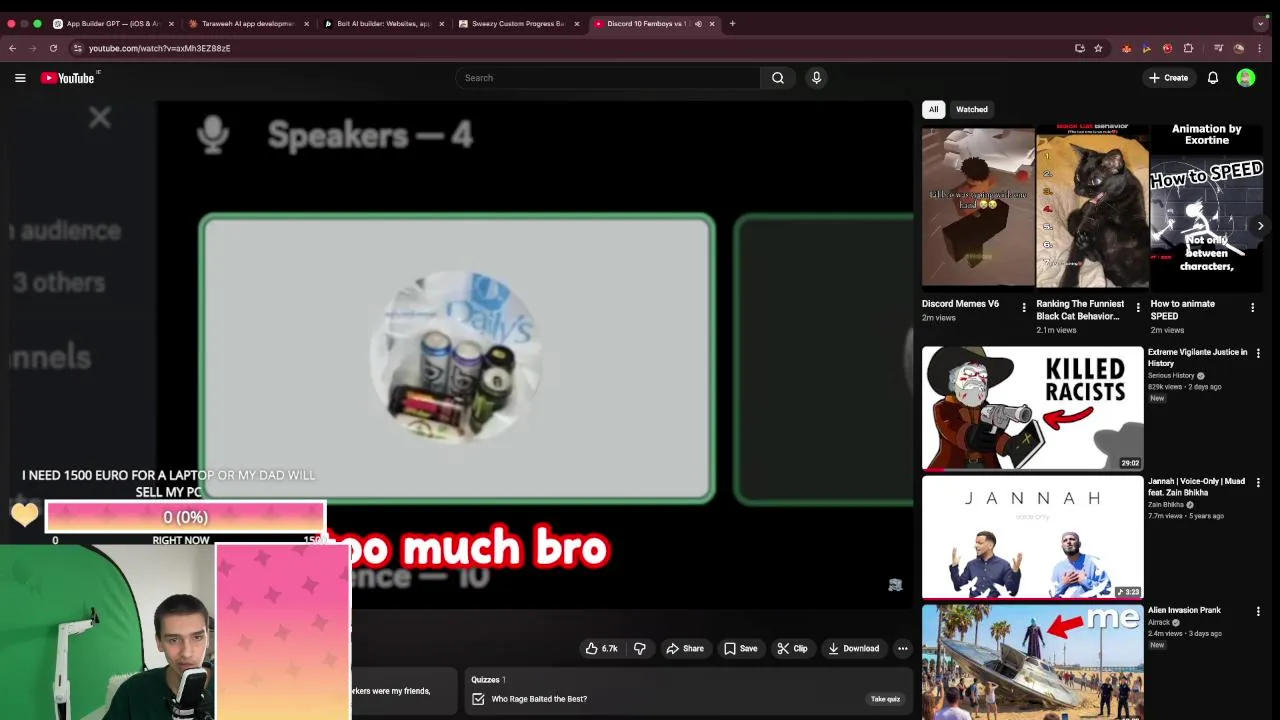This screenshot has height=720, width=1280.
Task: Click install app icon in address bar
Action: tap(1079, 48)
